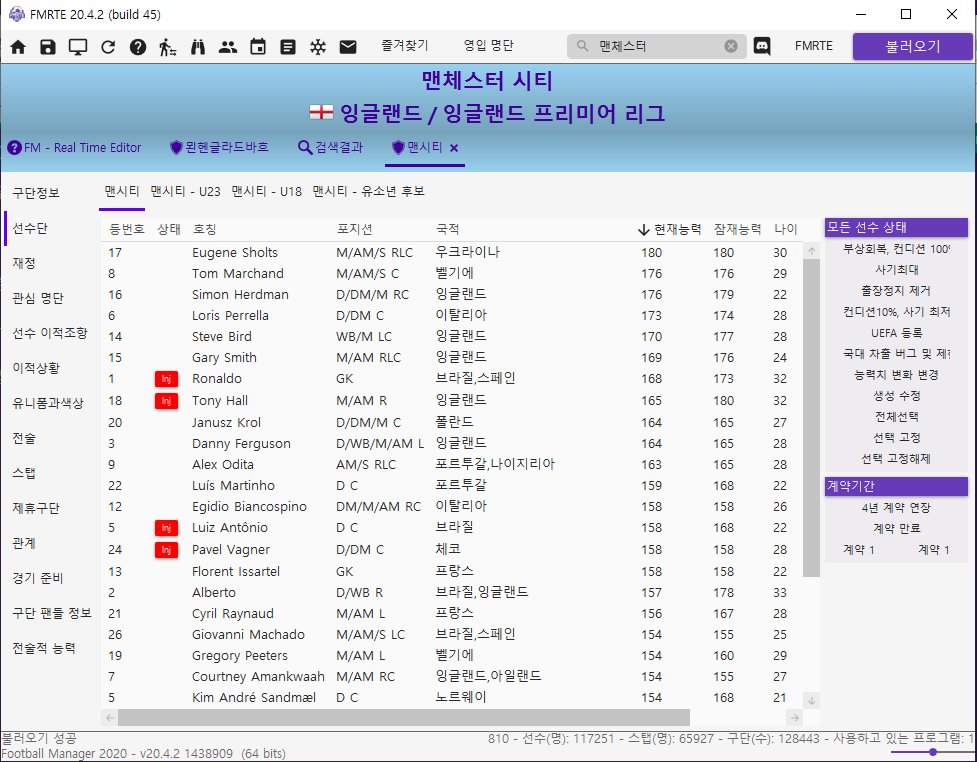Image resolution: width=977 pixels, height=762 pixels.
Task: Clear the search field with X icon
Action: (731, 46)
